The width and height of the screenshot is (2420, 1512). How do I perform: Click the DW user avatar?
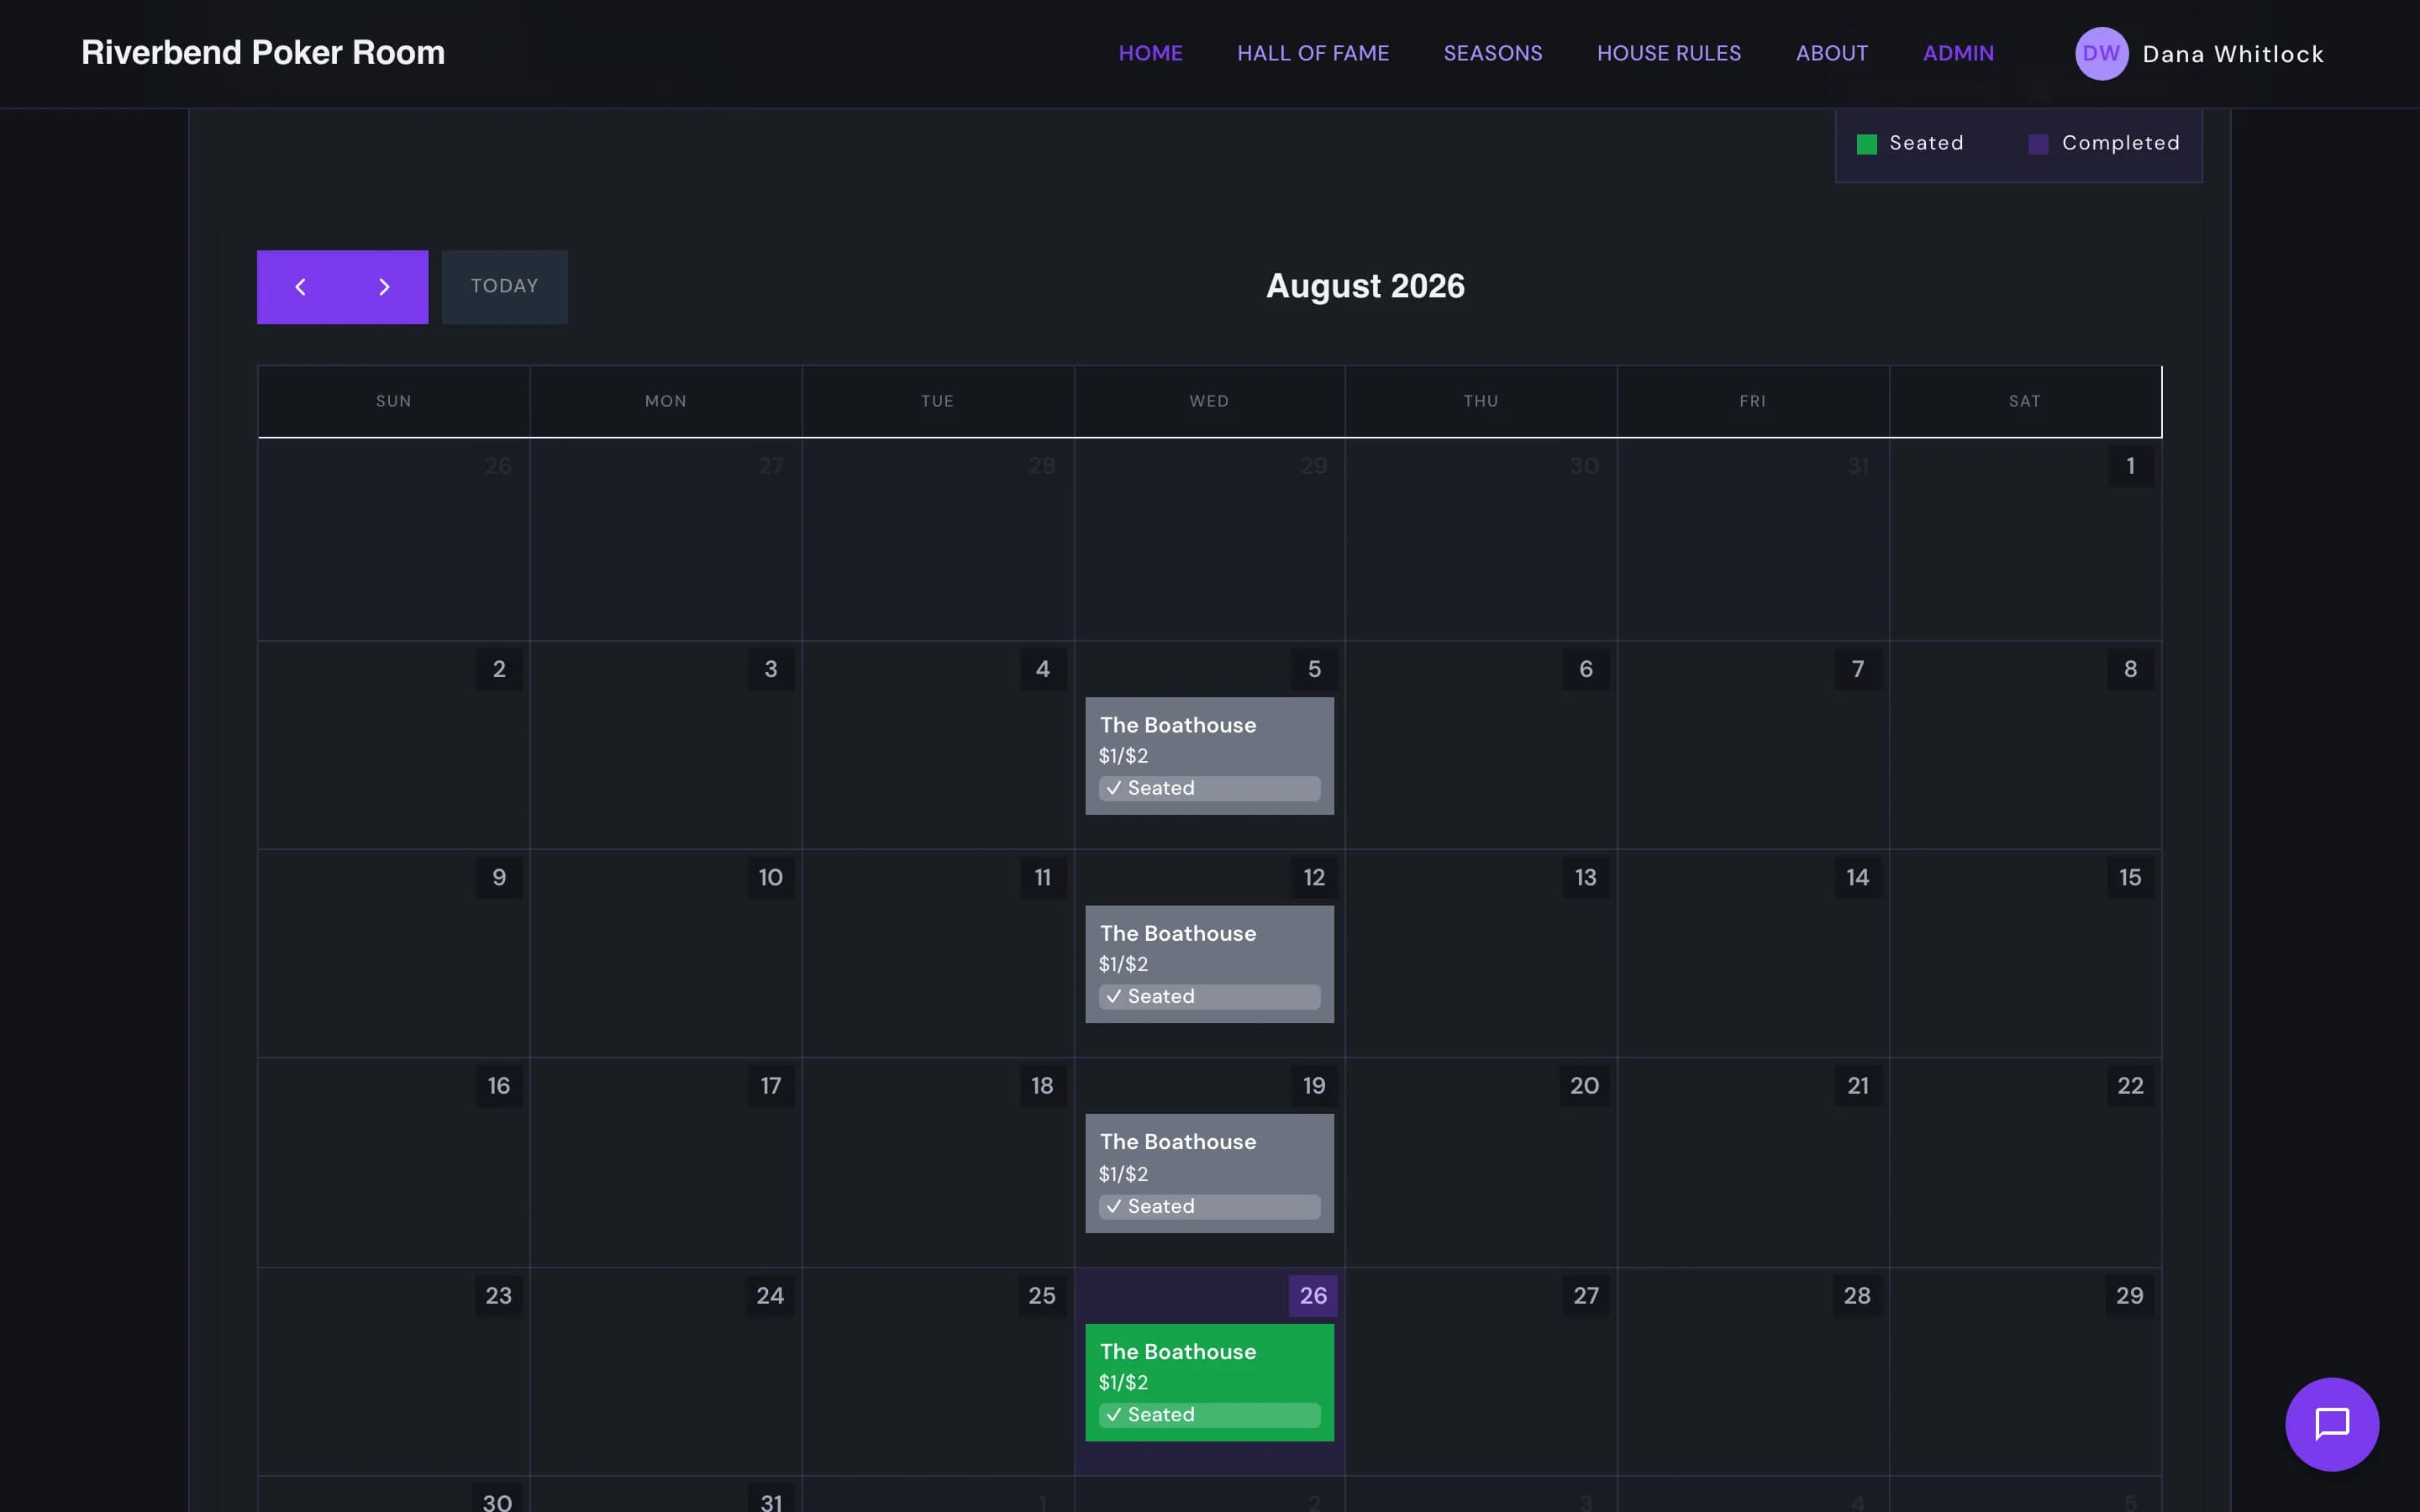pos(2101,54)
